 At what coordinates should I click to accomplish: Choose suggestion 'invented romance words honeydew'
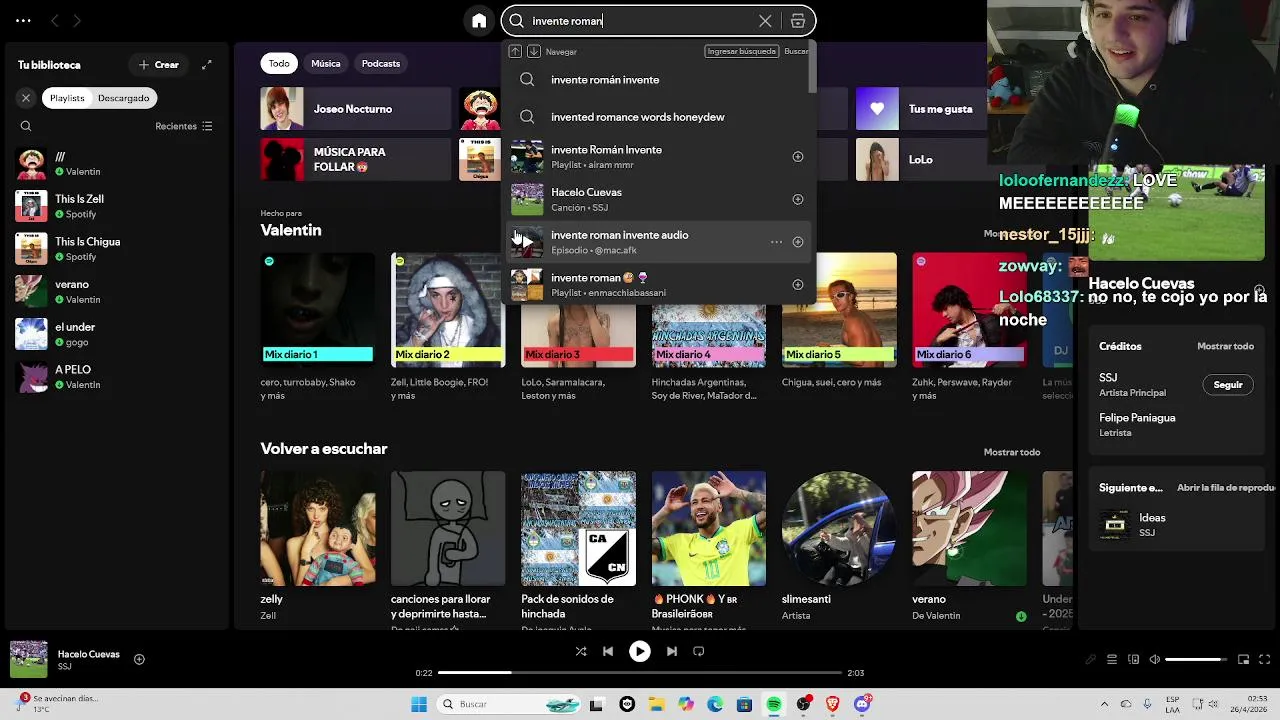[x=658, y=117]
